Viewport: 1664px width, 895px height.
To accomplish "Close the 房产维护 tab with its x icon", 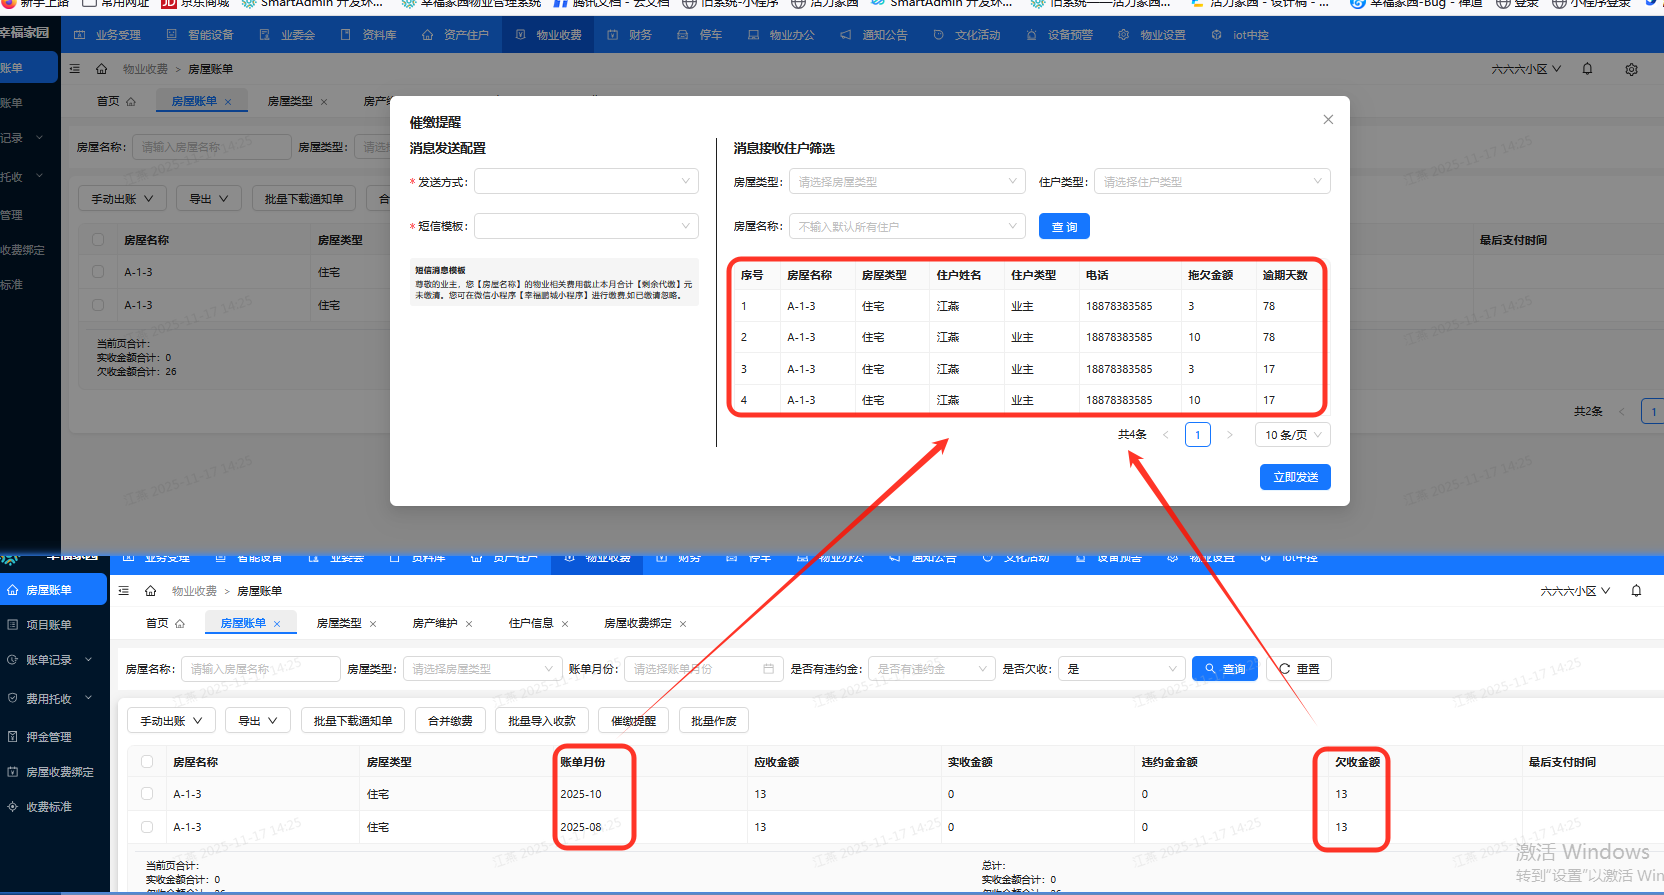I will pyautogui.click(x=469, y=624).
